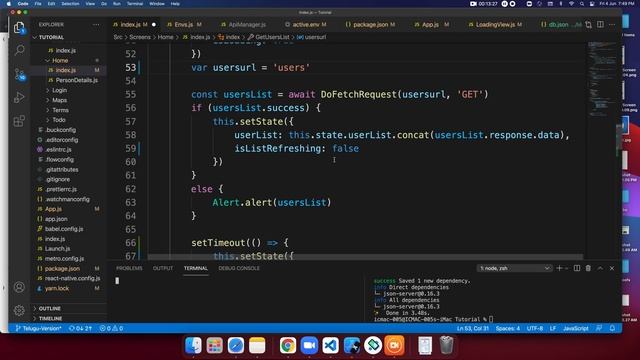This screenshot has height=360, width=640.
Task: Open the Extensions view
Action: pyautogui.click(x=19, y=121)
